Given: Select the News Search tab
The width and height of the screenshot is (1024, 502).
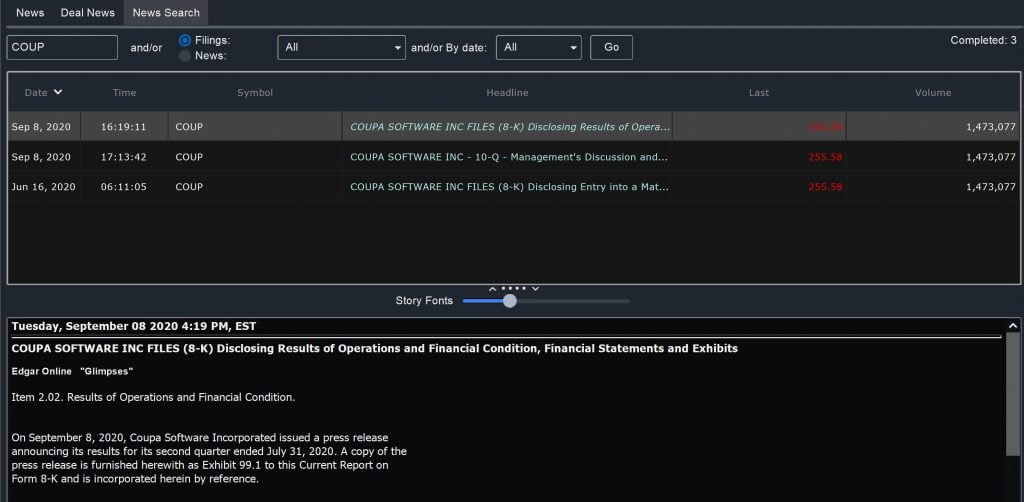Looking at the screenshot, I should point(166,12).
